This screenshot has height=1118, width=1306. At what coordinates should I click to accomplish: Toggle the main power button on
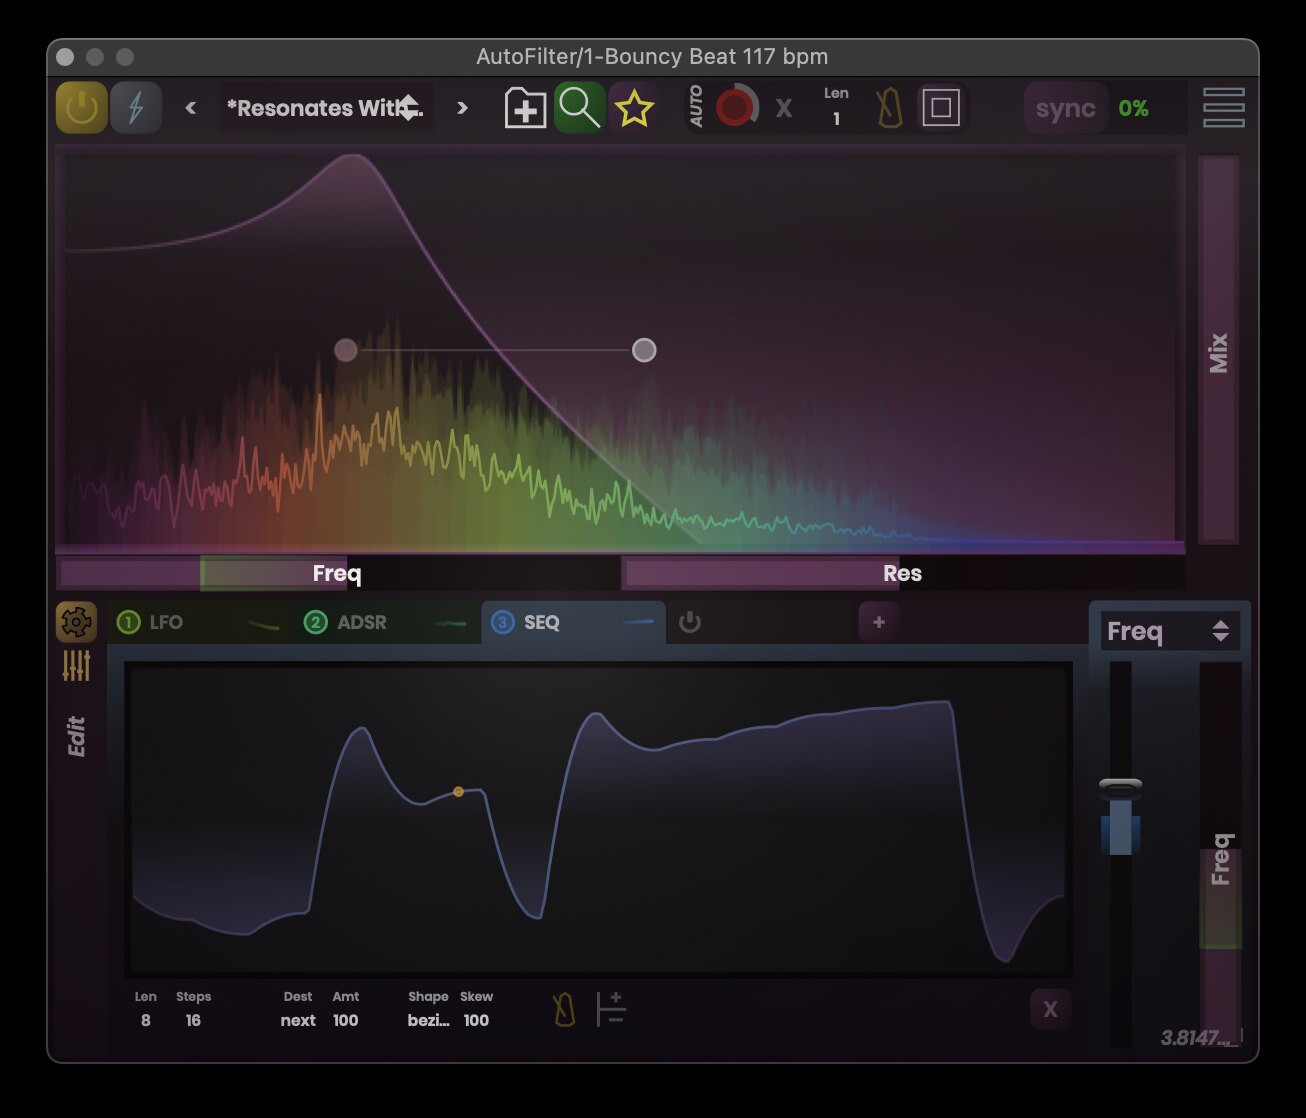click(x=81, y=107)
